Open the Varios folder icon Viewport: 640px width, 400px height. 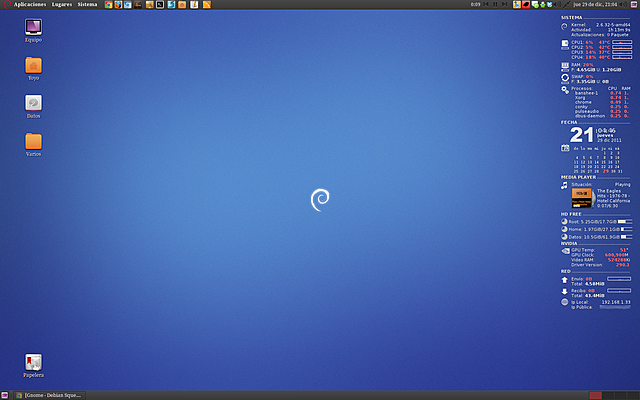(x=33, y=144)
